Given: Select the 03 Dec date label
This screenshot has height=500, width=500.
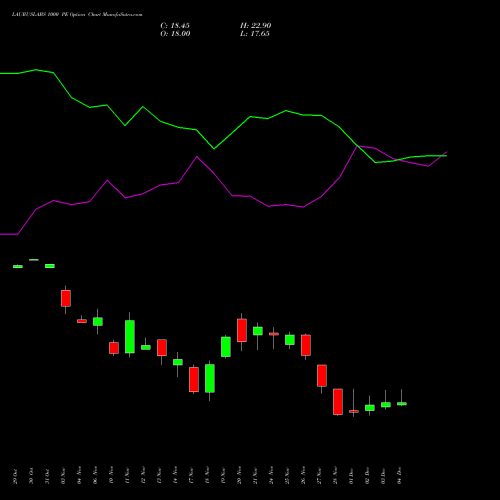Looking at the screenshot, I should pos(383,476).
